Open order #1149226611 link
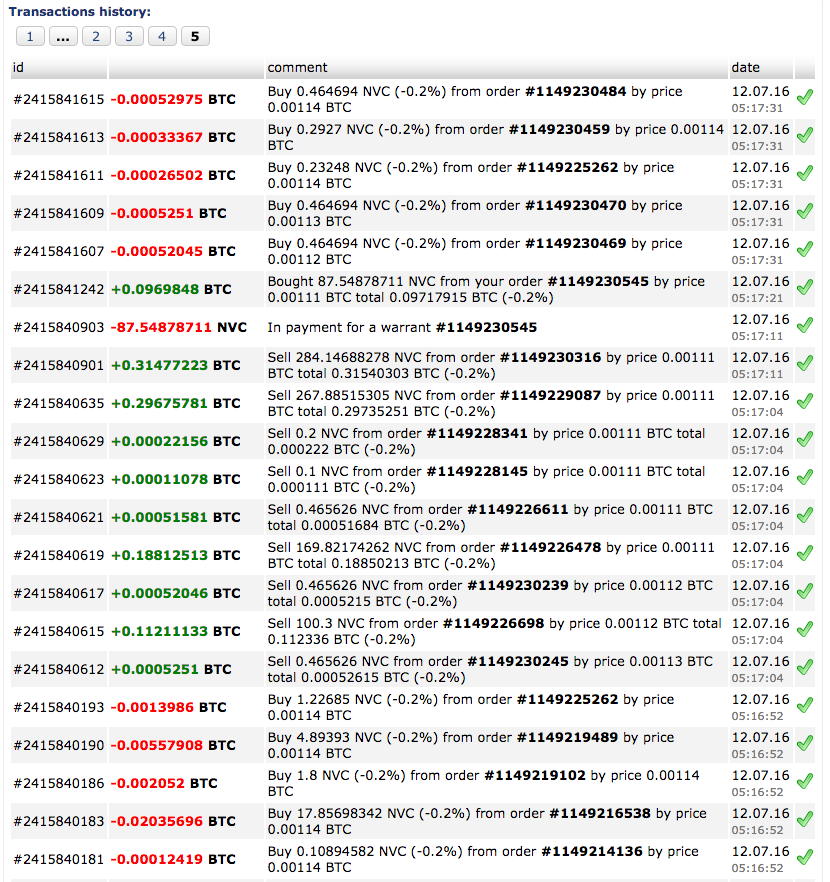 click(518, 509)
